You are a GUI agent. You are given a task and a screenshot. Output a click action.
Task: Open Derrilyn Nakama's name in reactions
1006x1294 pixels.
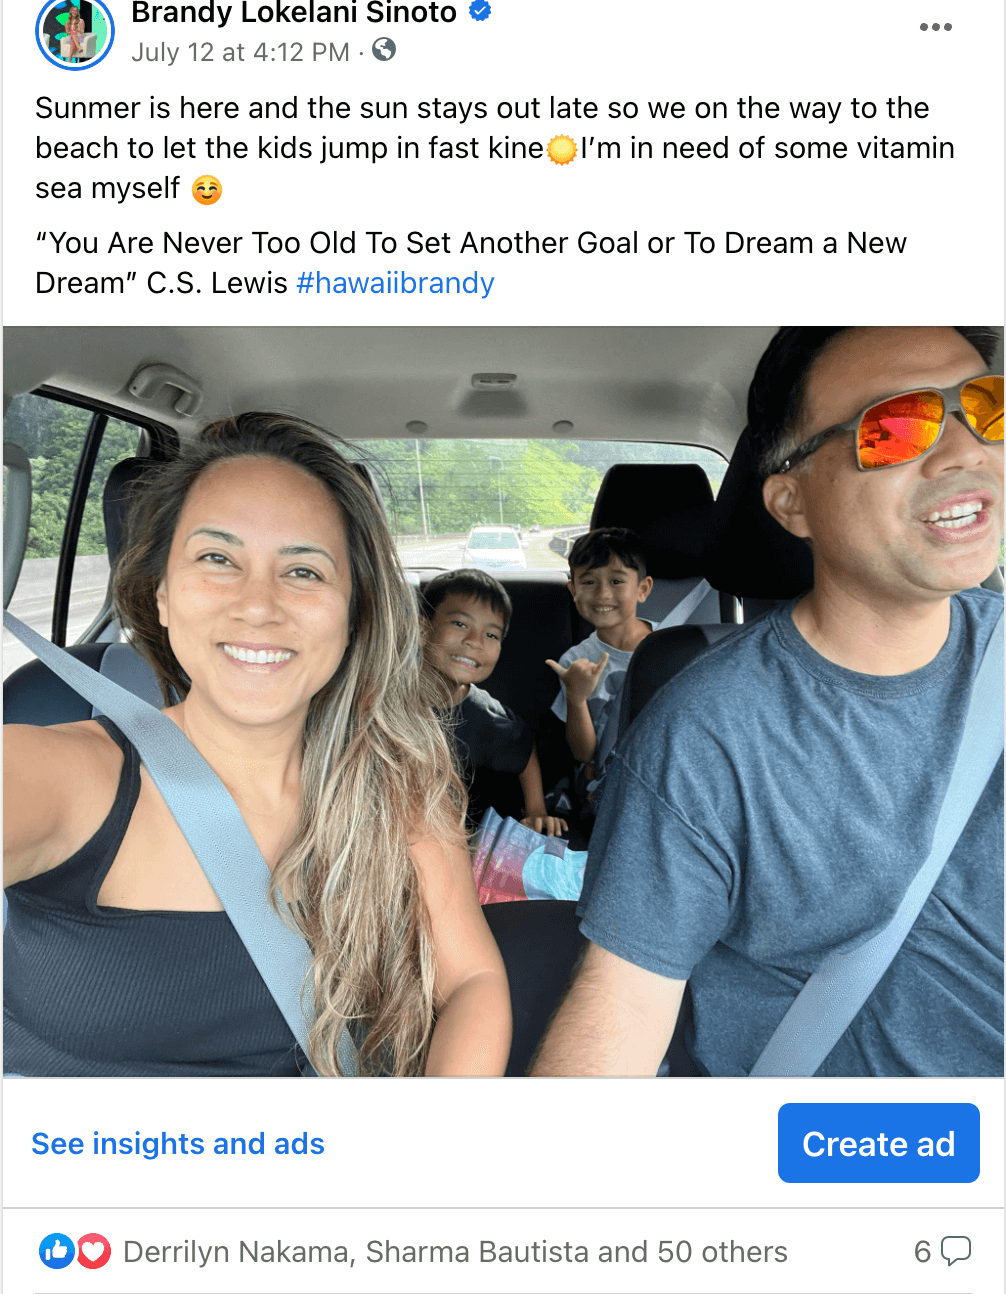tap(236, 1252)
